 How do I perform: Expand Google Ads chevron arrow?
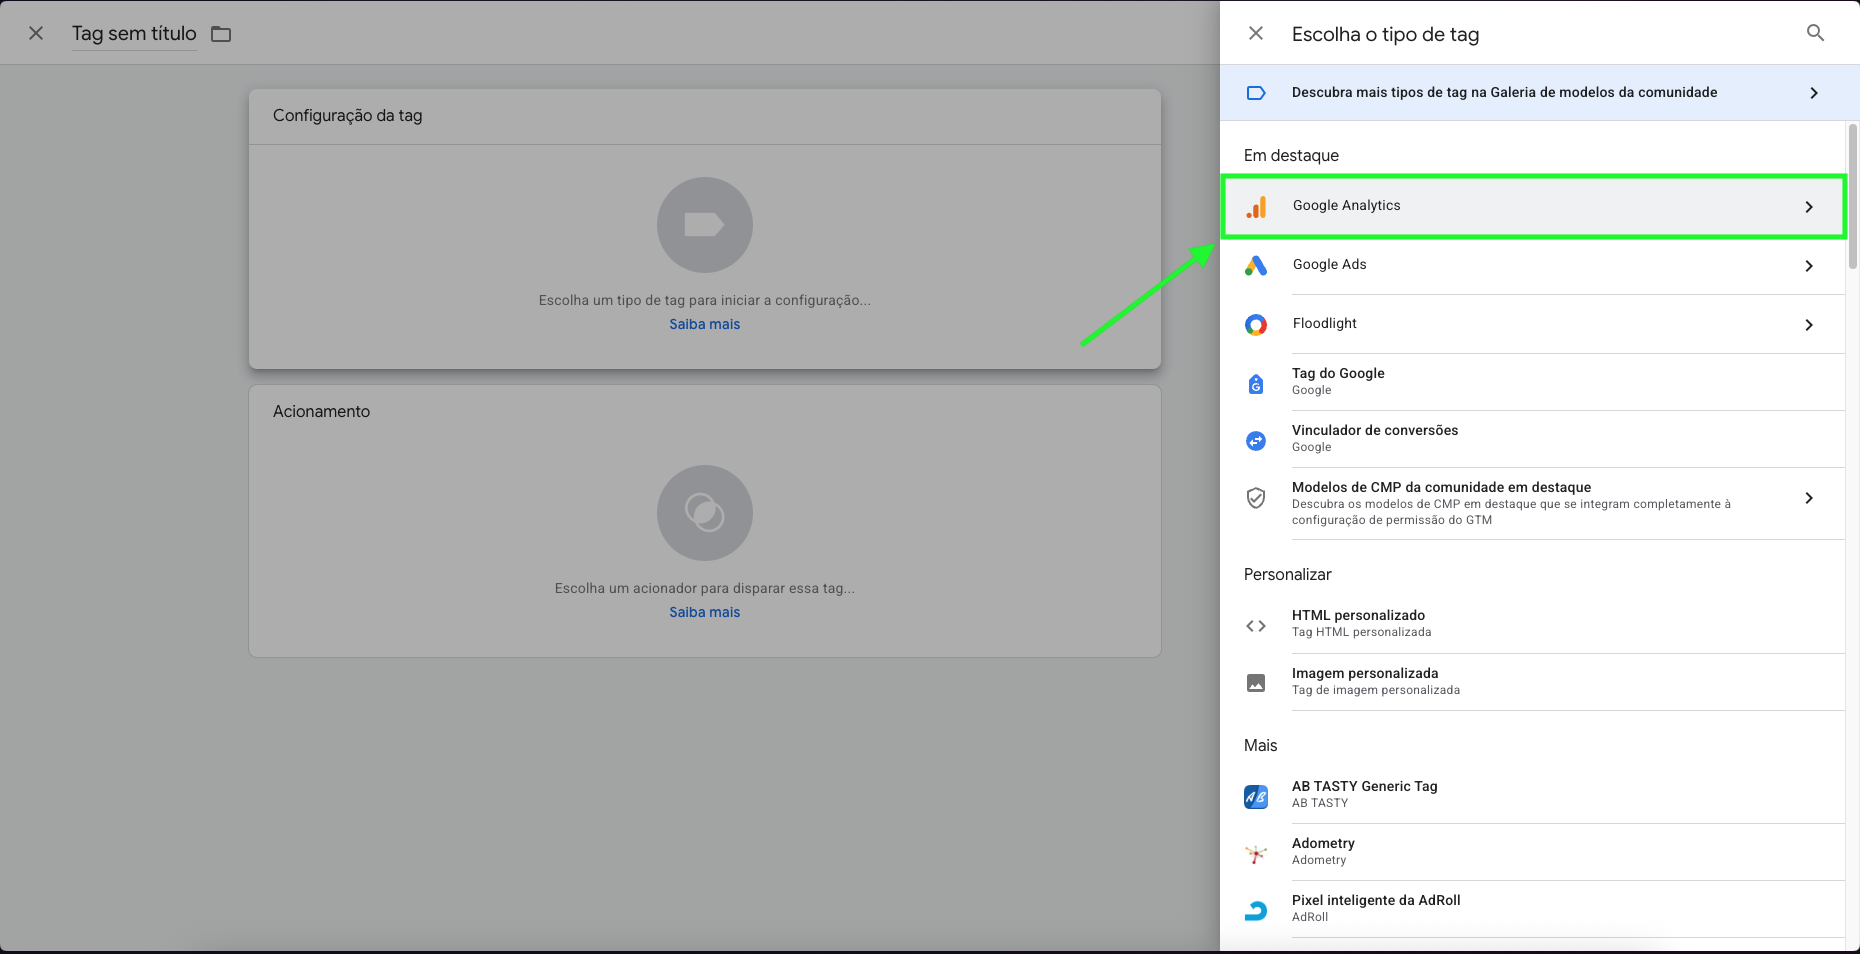1809,266
